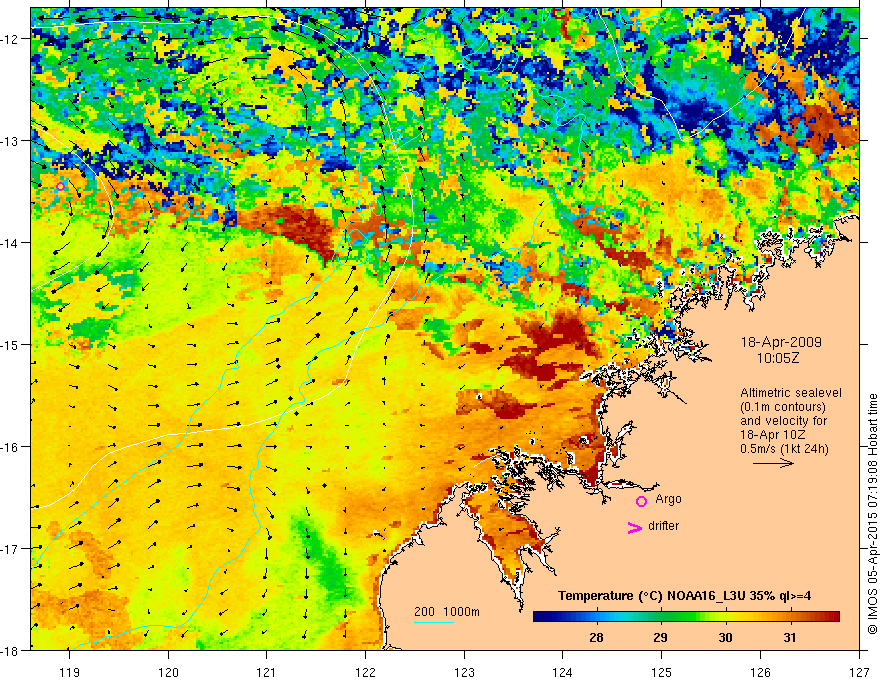
Task: Click the '30' temperature scale label
Action: click(725, 637)
